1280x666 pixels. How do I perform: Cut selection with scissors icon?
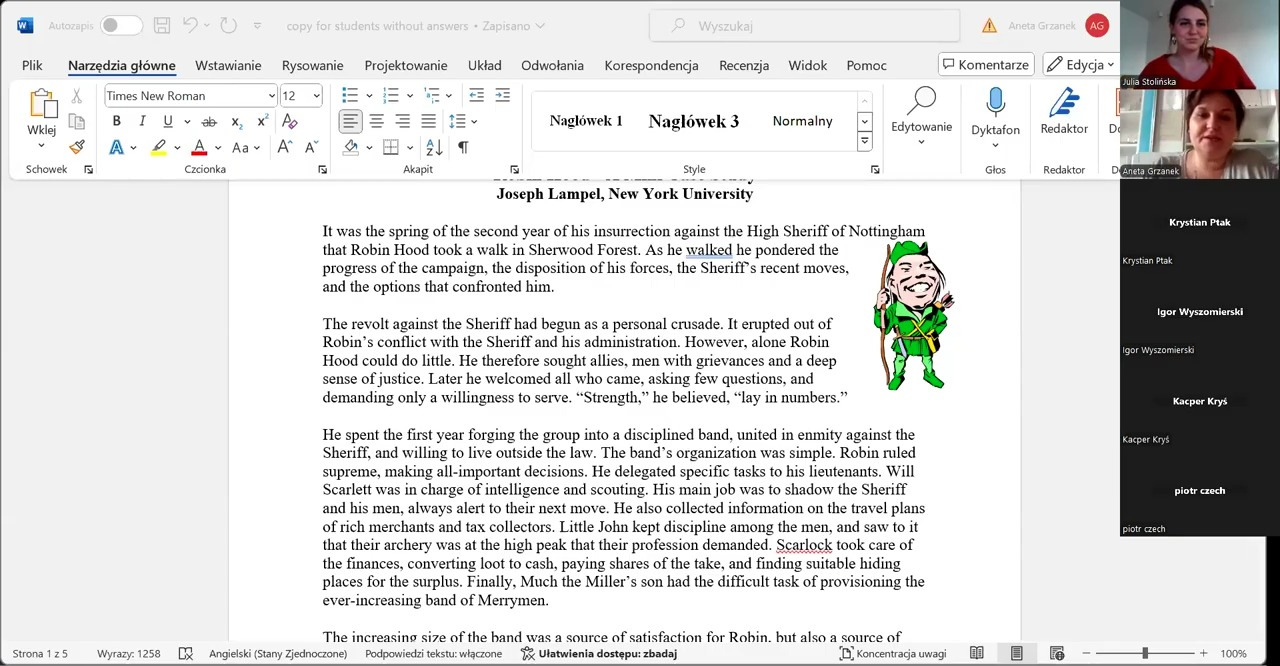pyautogui.click(x=77, y=97)
